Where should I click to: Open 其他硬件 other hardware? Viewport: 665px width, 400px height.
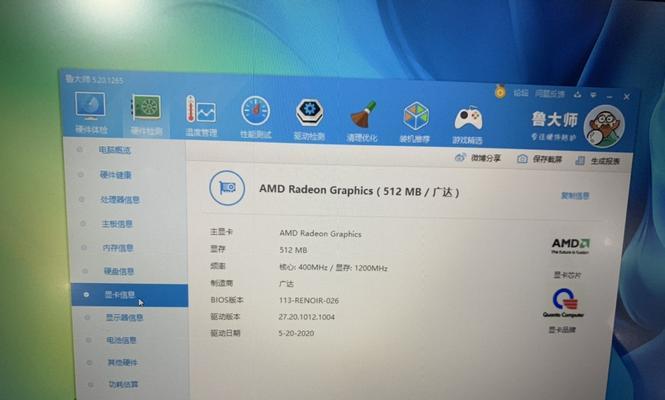[123, 362]
